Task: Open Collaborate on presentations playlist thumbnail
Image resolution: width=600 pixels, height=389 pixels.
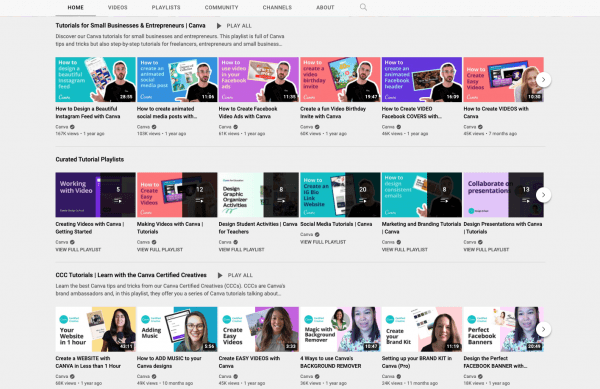Action: pyautogui.click(x=503, y=195)
